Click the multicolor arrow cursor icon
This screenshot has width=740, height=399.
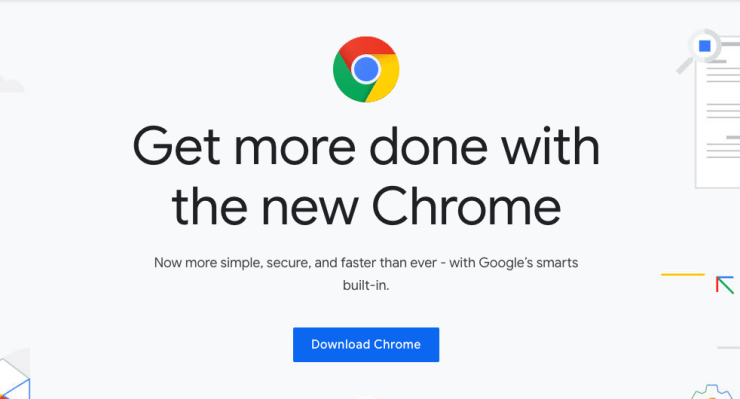coord(725,285)
